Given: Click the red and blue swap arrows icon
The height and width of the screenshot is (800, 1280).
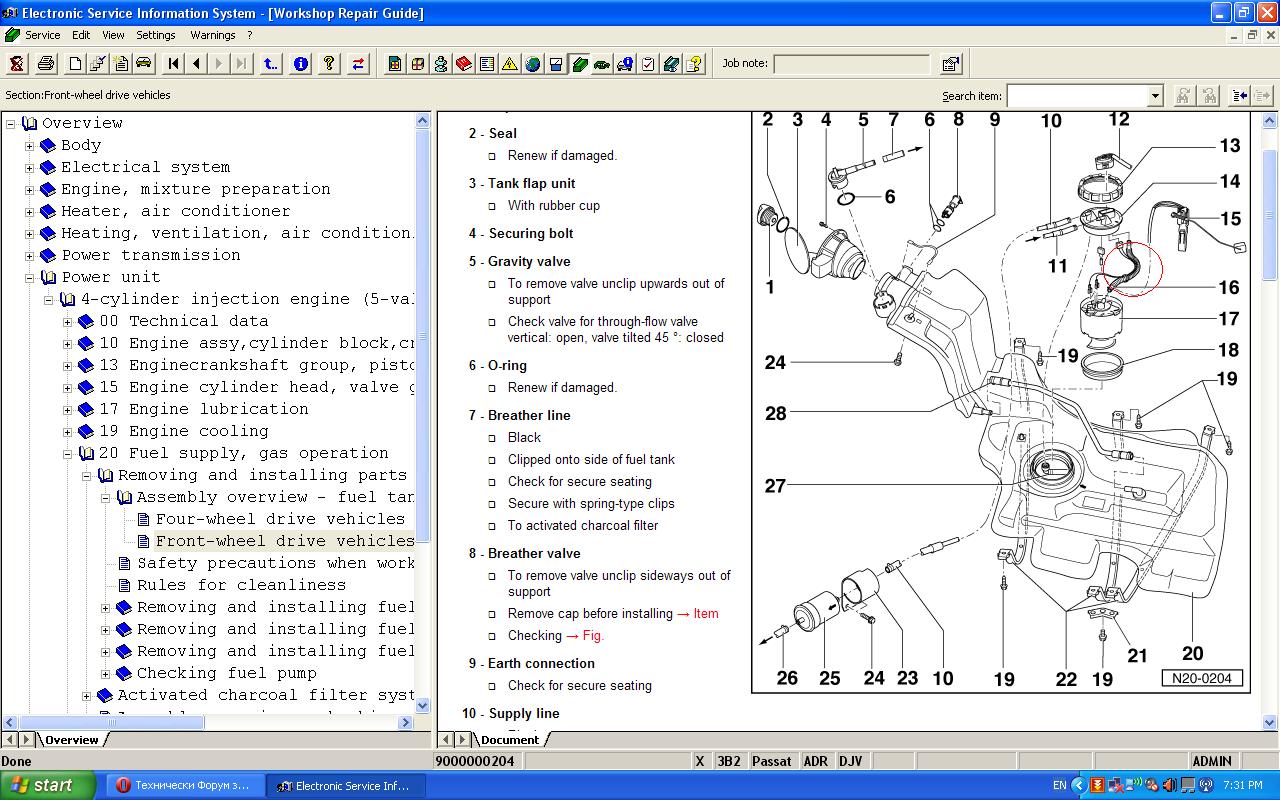Looking at the screenshot, I should (x=358, y=64).
